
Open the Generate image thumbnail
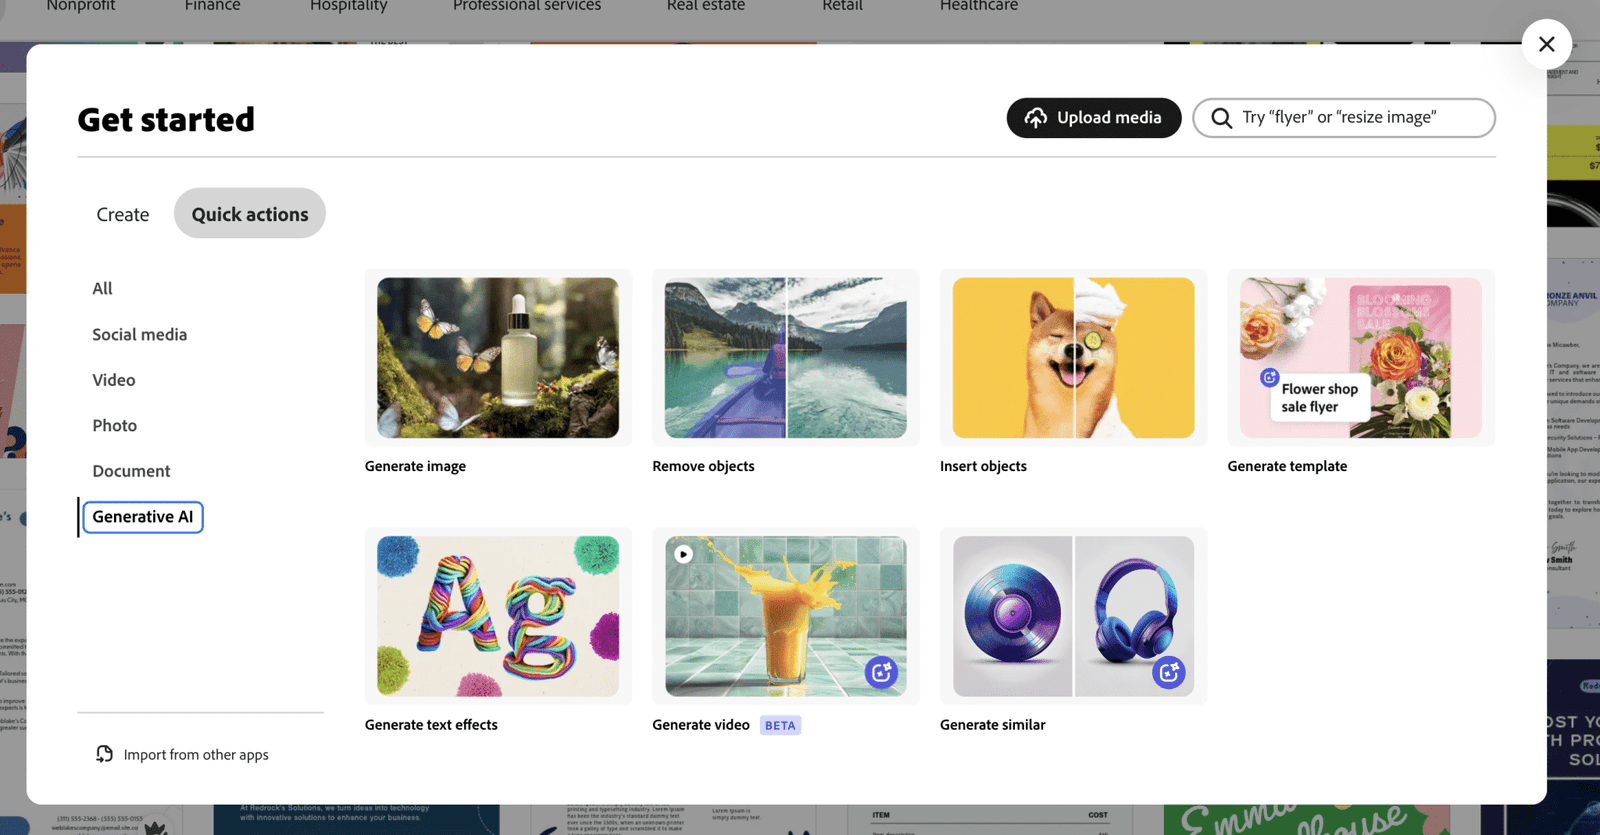tap(498, 357)
